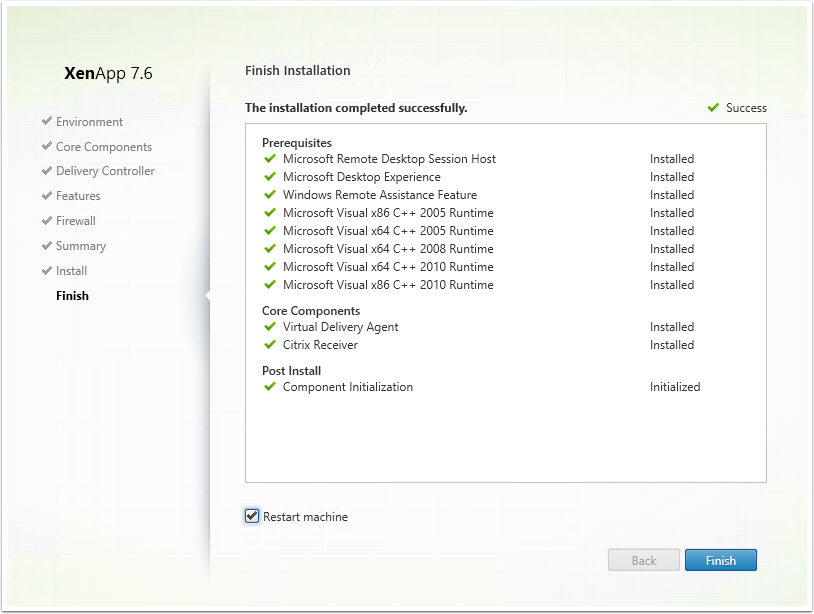Click checkmark beside x64 C++ 2005 Runtime
Image resolution: width=814 pixels, height=614 pixels.
(270, 230)
